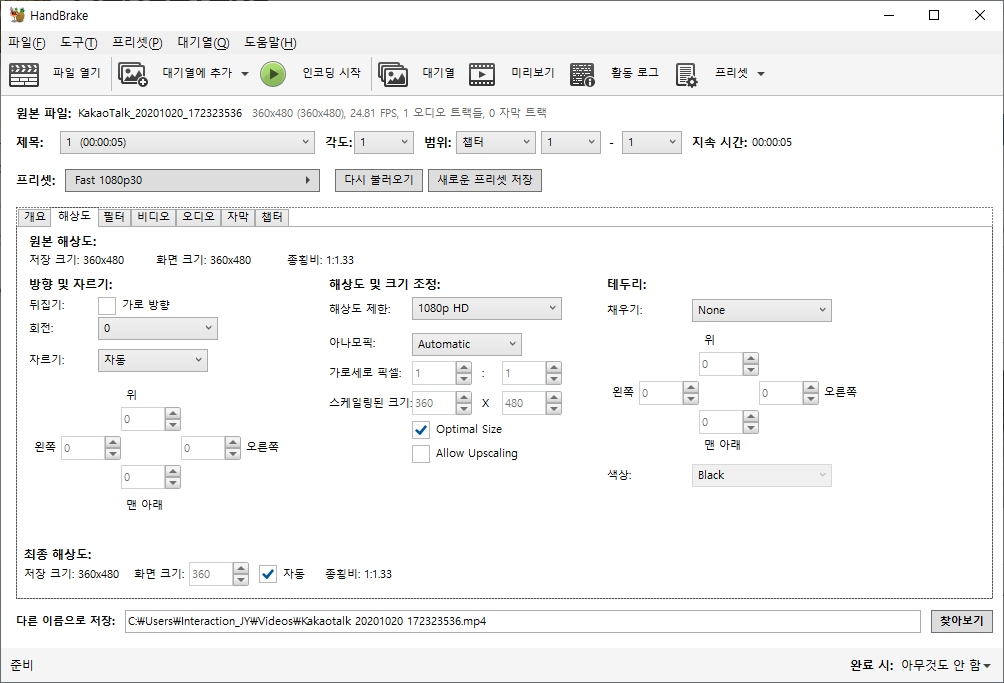This screenshot has width=1004, height=683.
Task: Increase the 화면 크기 360 stepper
Action: (x=241, y=568)
